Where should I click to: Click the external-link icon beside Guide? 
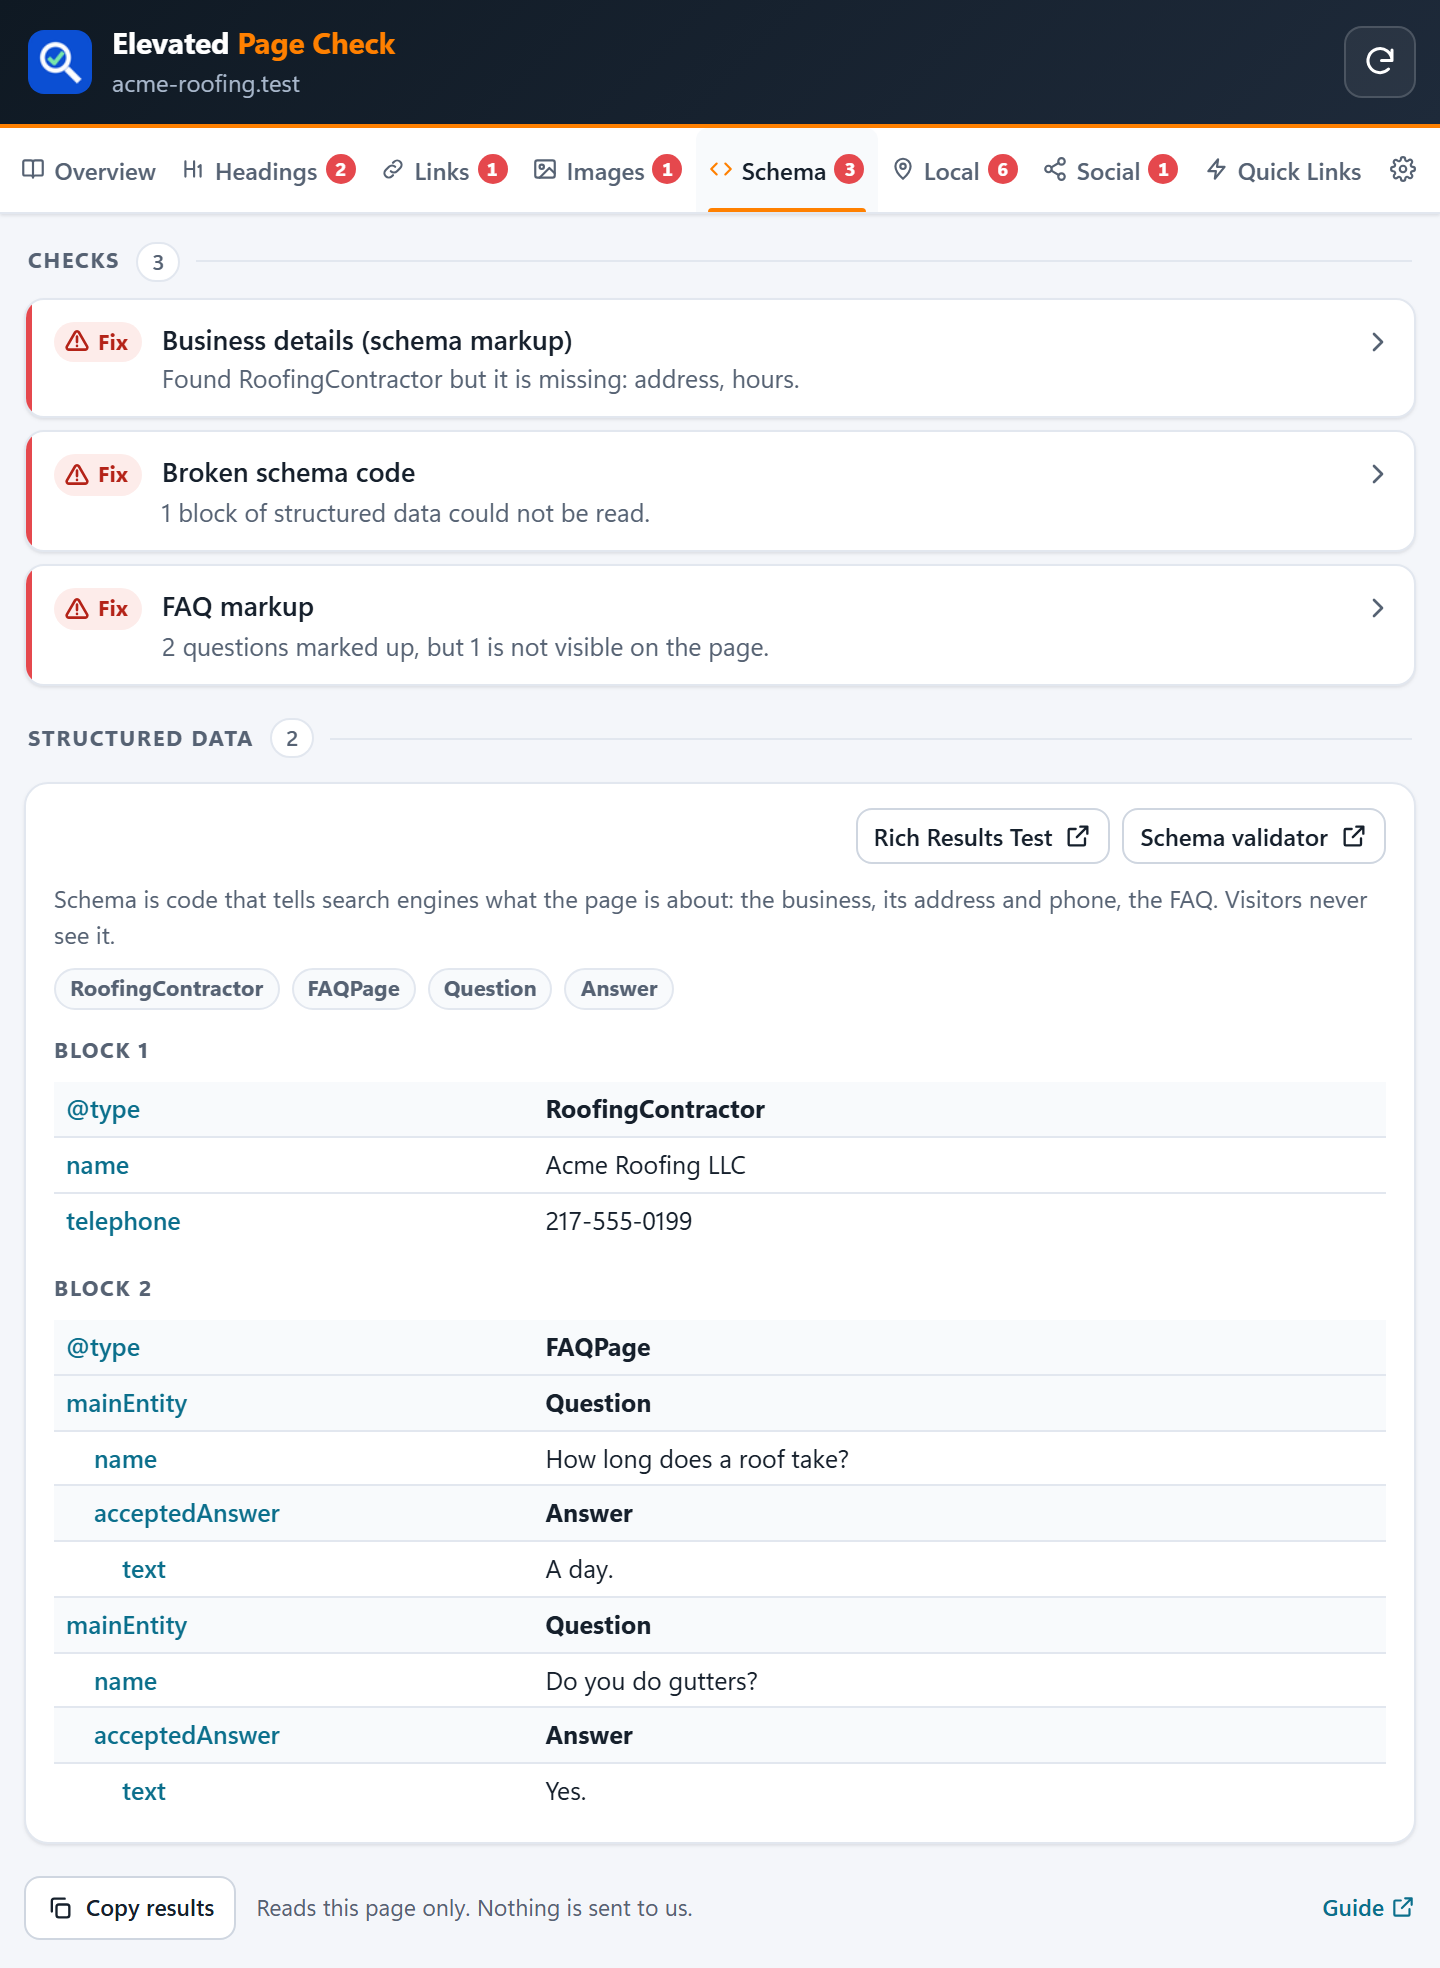(x=1403, y=1907)
